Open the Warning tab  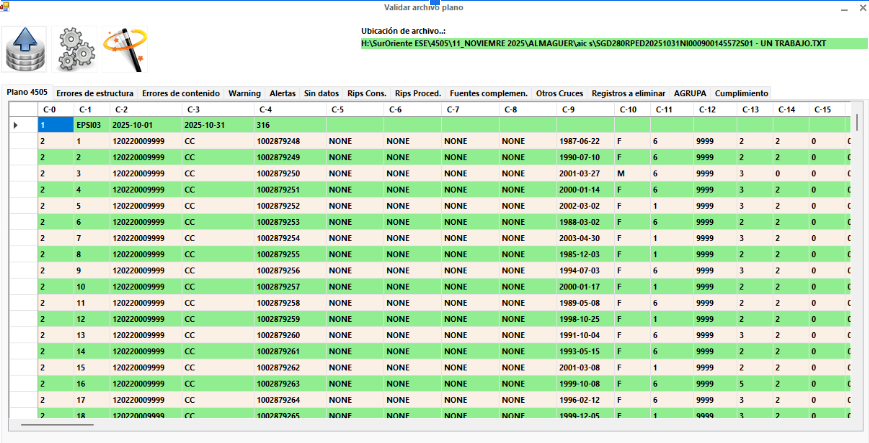[x=244, y=93]
